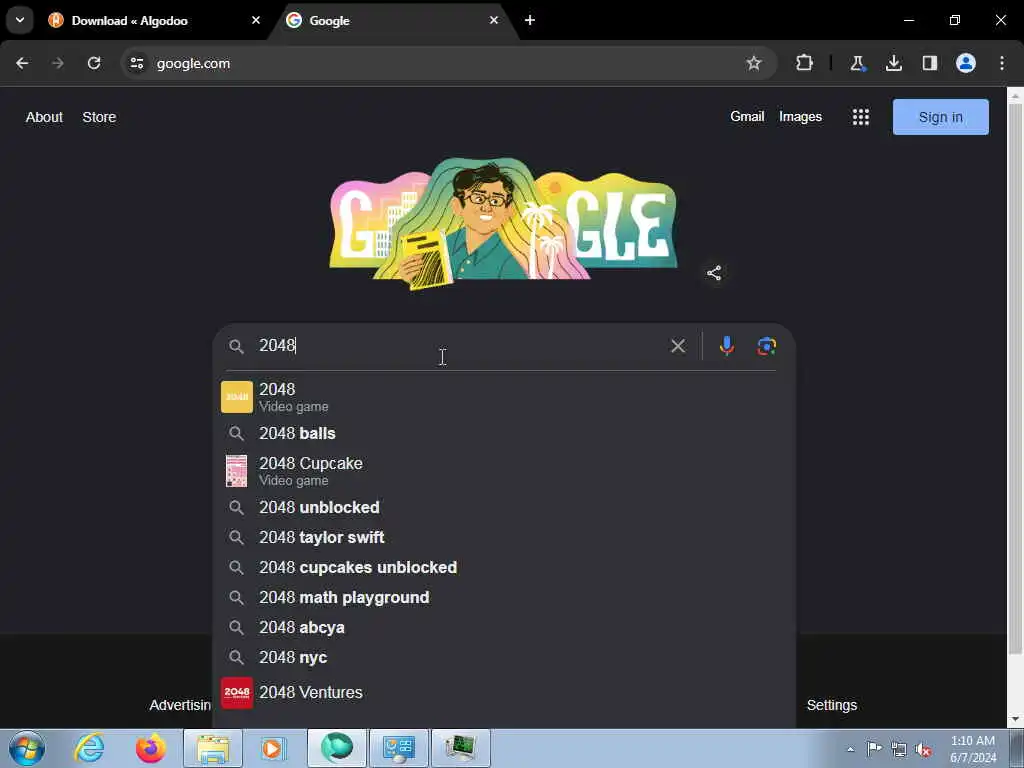Click the About link
The height and width of the screenshot is (768, 1024).
(x=44, y=117)
